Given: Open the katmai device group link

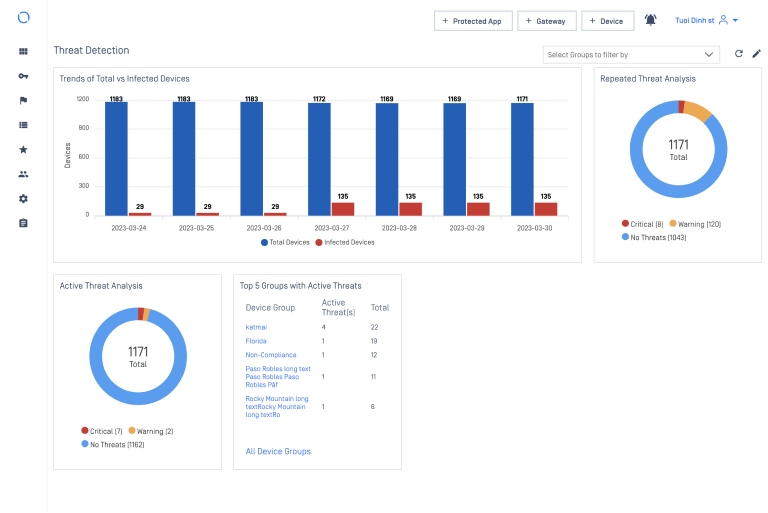Looking at the screenshot, I should point(257,327).
